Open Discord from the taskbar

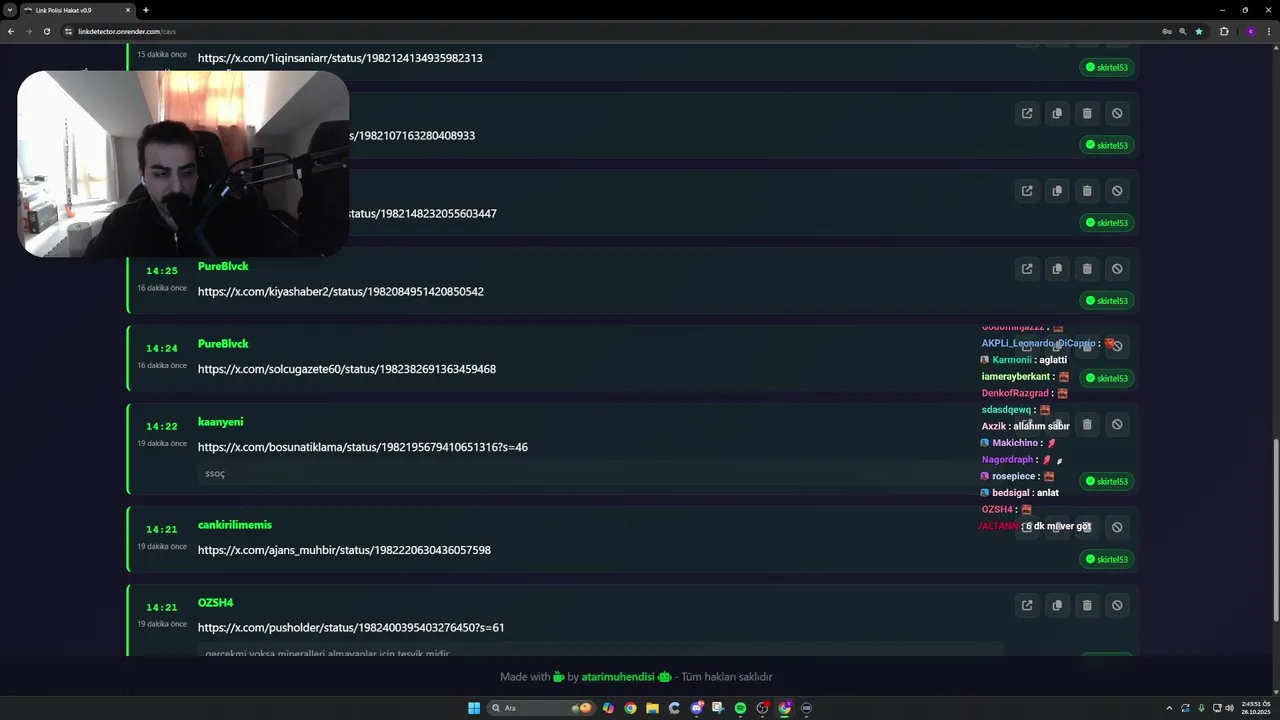(697, 708)
